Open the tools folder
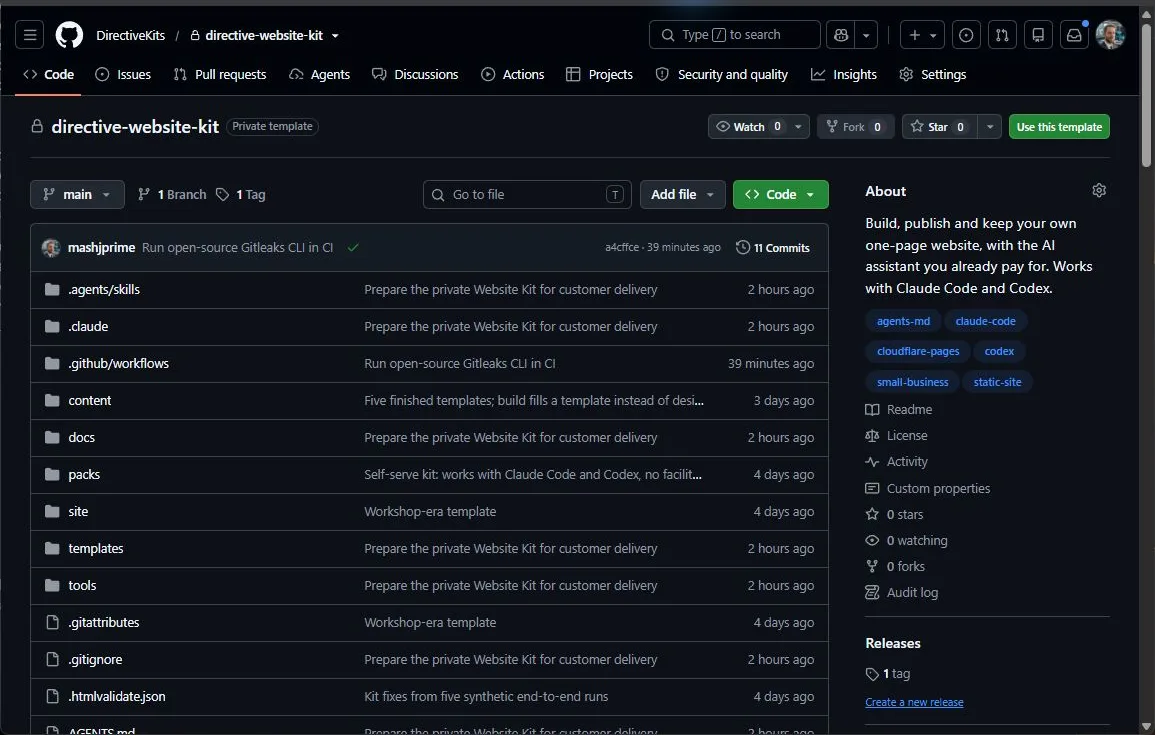The width and height of the screenshot is (1155, 735). pyautogui.click(x=82, y=585)
